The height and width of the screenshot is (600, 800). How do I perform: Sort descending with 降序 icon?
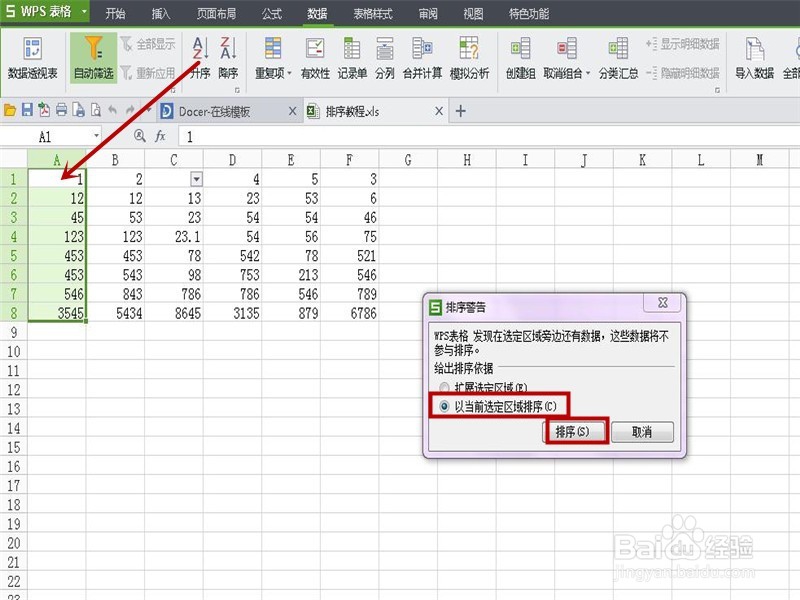coord(228,59)
